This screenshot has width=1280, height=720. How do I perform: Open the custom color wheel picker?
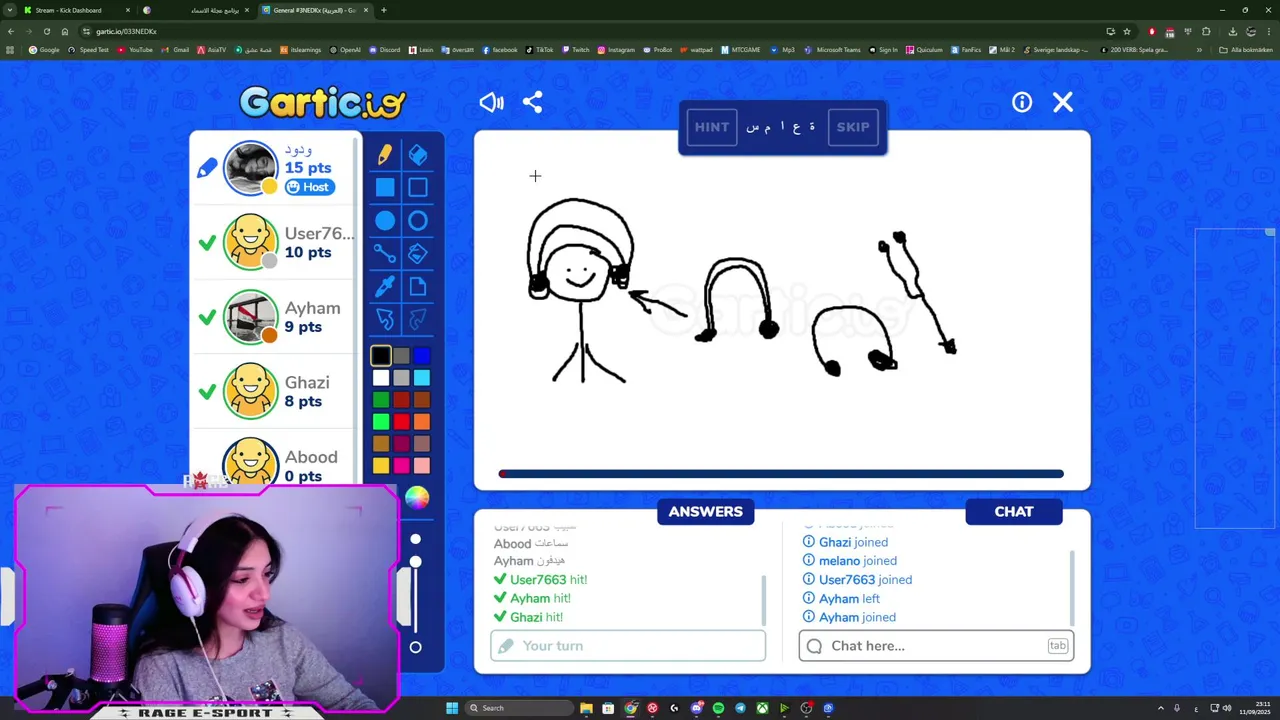(x=417, y=497)
